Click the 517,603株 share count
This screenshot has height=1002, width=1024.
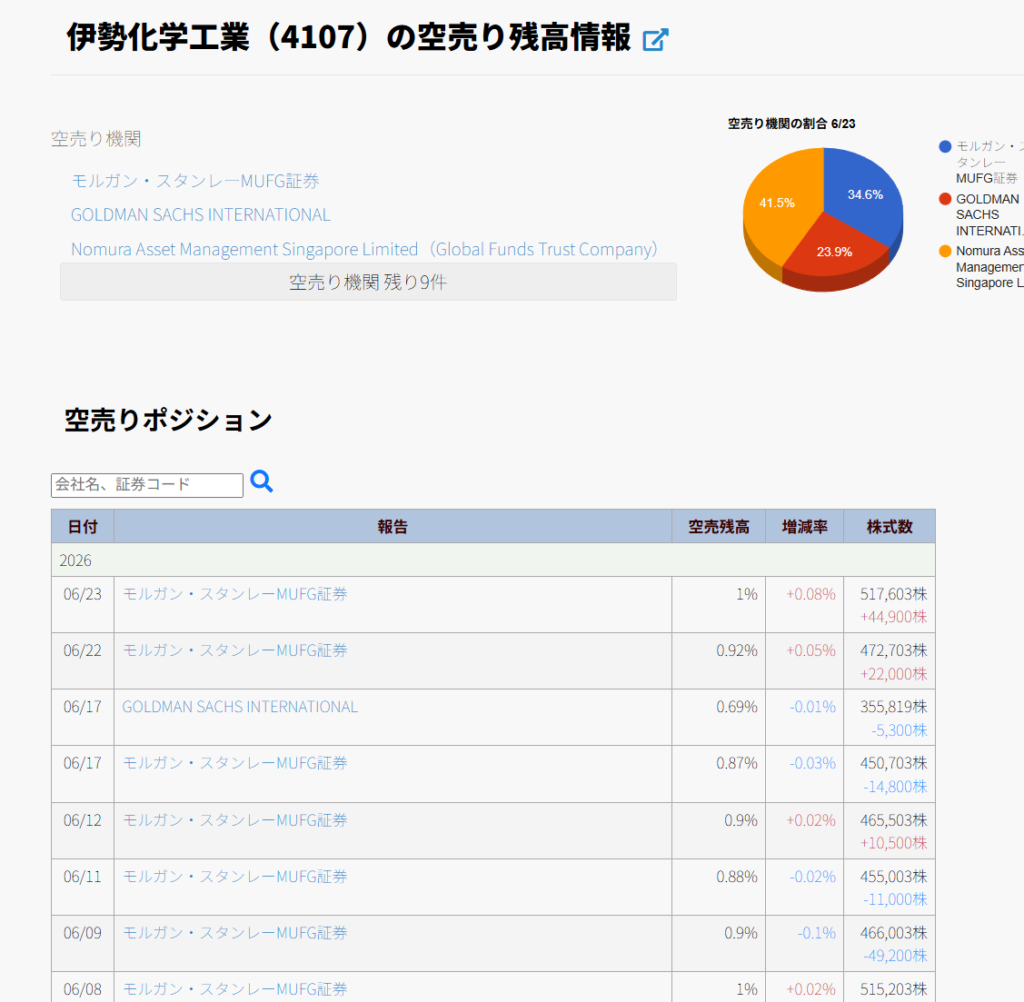pos(893,594)
